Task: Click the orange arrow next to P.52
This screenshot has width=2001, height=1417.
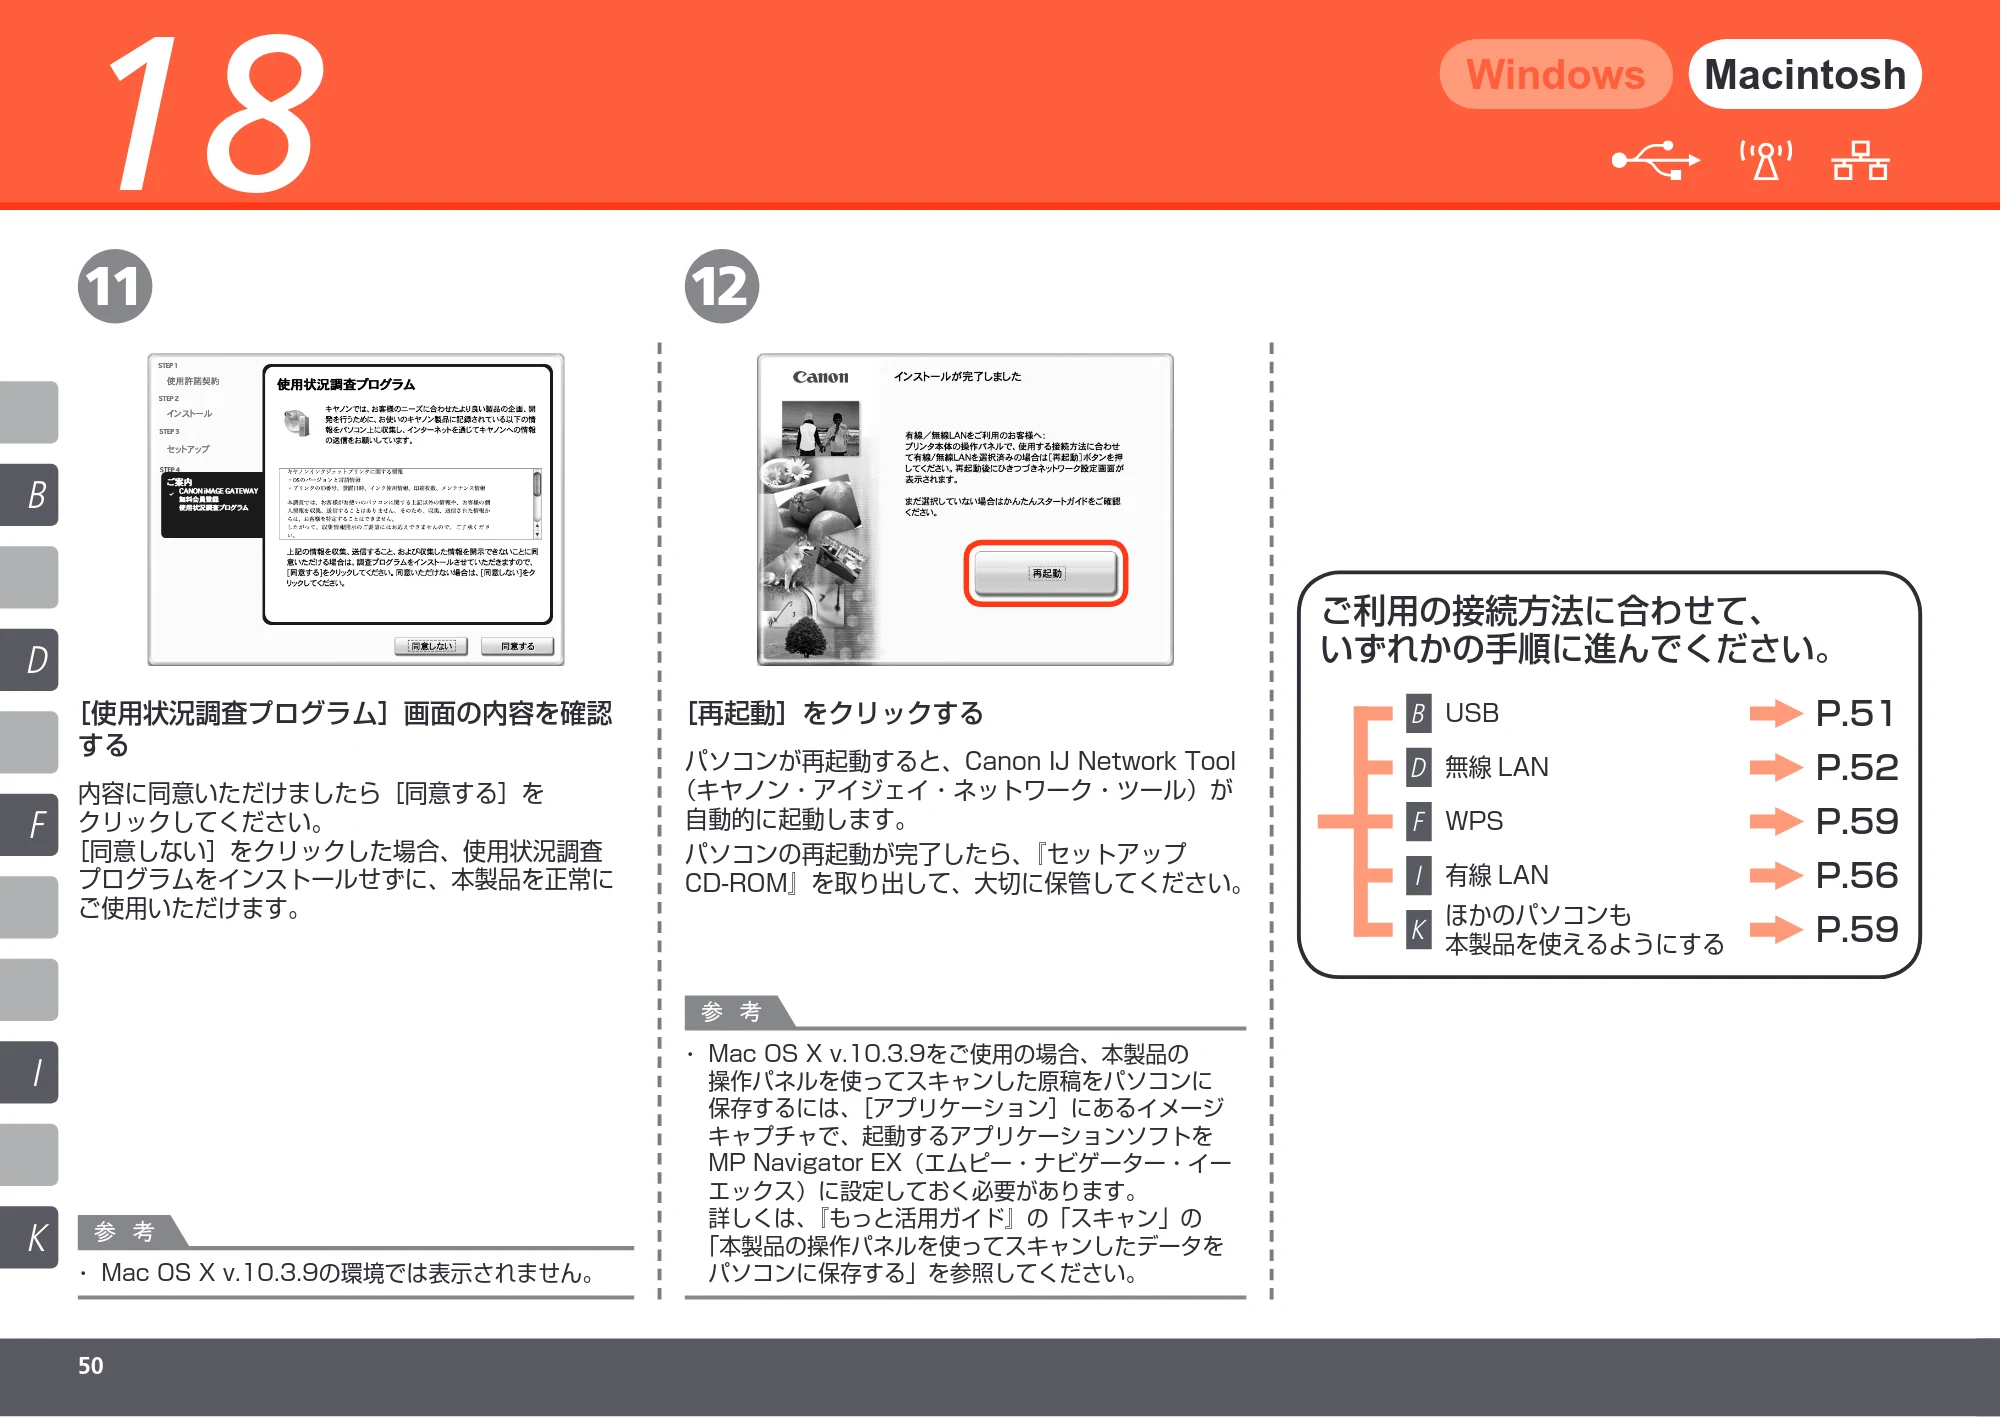Action: pyautogui.click(x=1776, y=768)
